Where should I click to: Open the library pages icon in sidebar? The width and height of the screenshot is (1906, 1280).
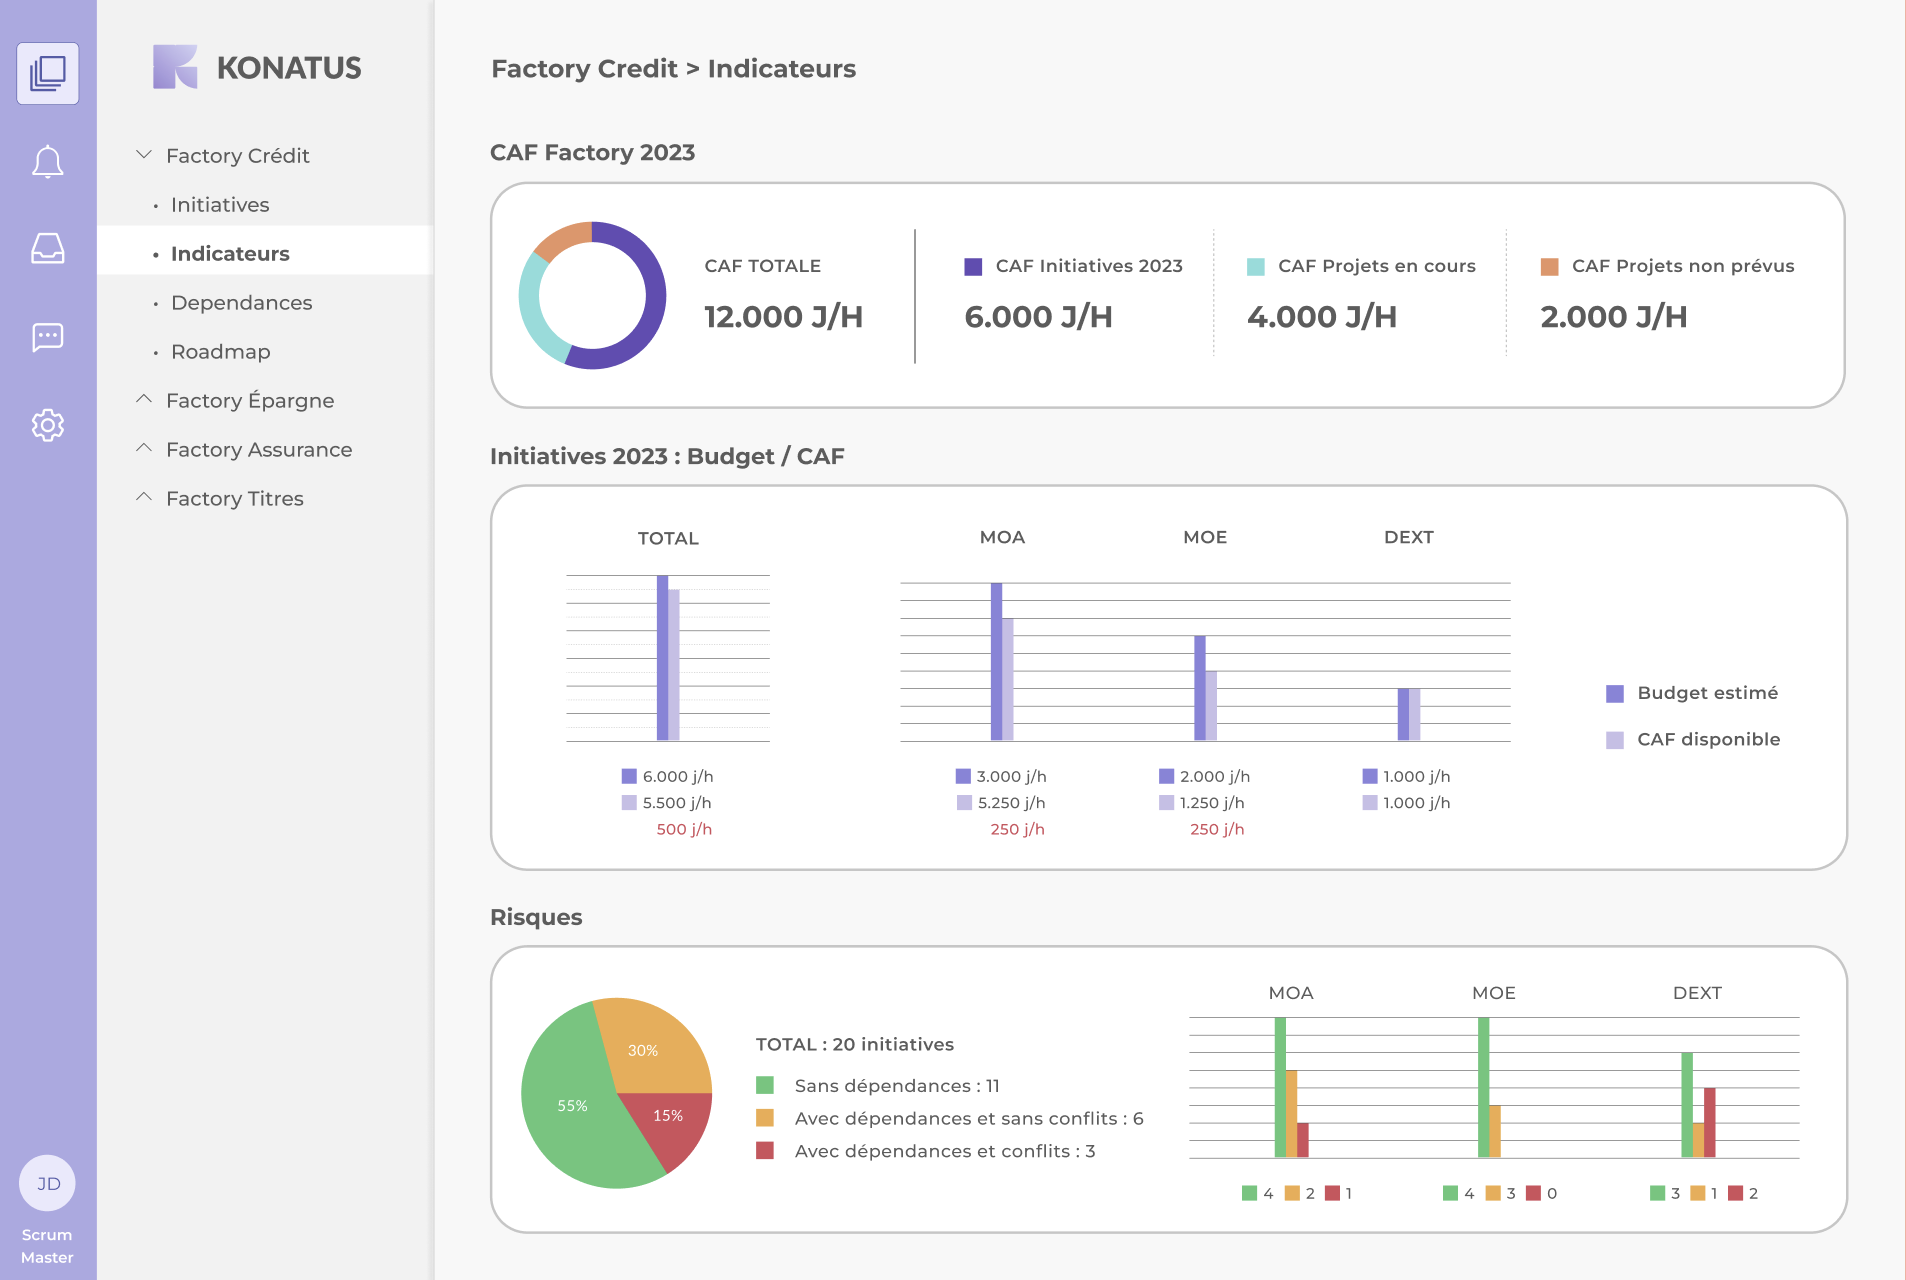coord(48,73)
